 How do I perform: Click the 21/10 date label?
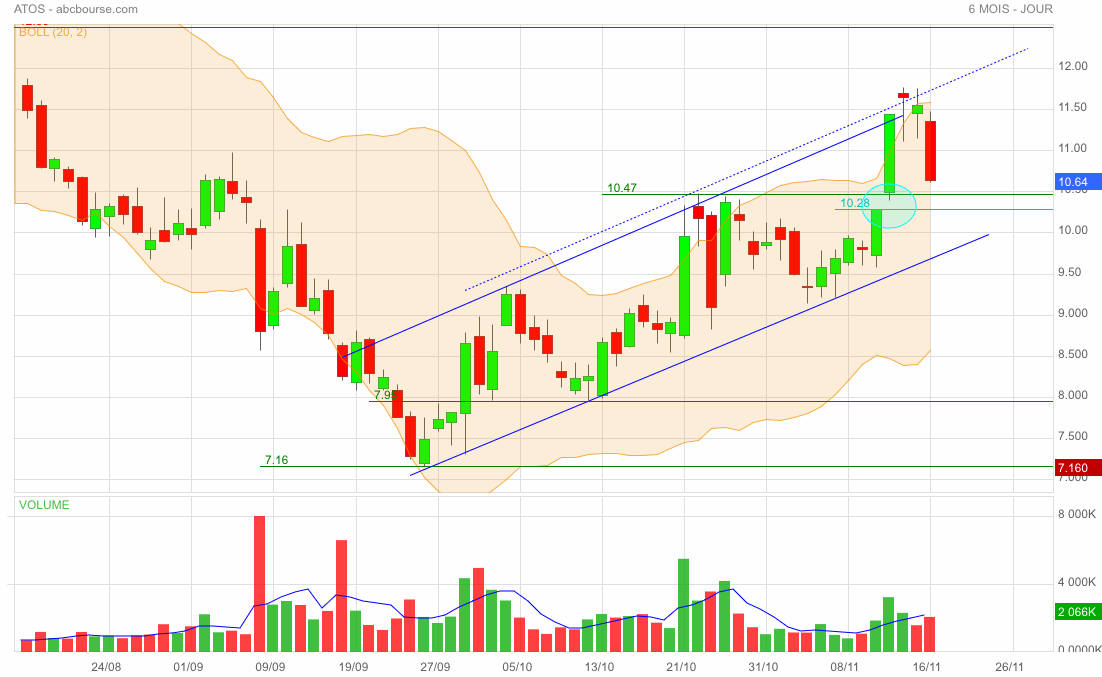pyautogui.click(x=682, y=667)
